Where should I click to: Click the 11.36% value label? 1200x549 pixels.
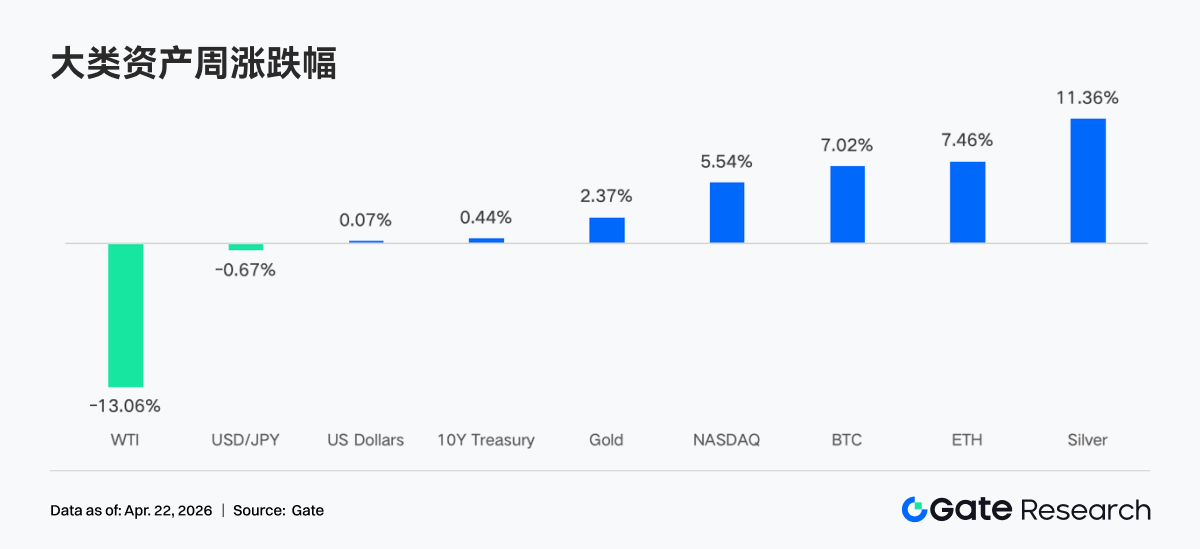pos(1088,98)
